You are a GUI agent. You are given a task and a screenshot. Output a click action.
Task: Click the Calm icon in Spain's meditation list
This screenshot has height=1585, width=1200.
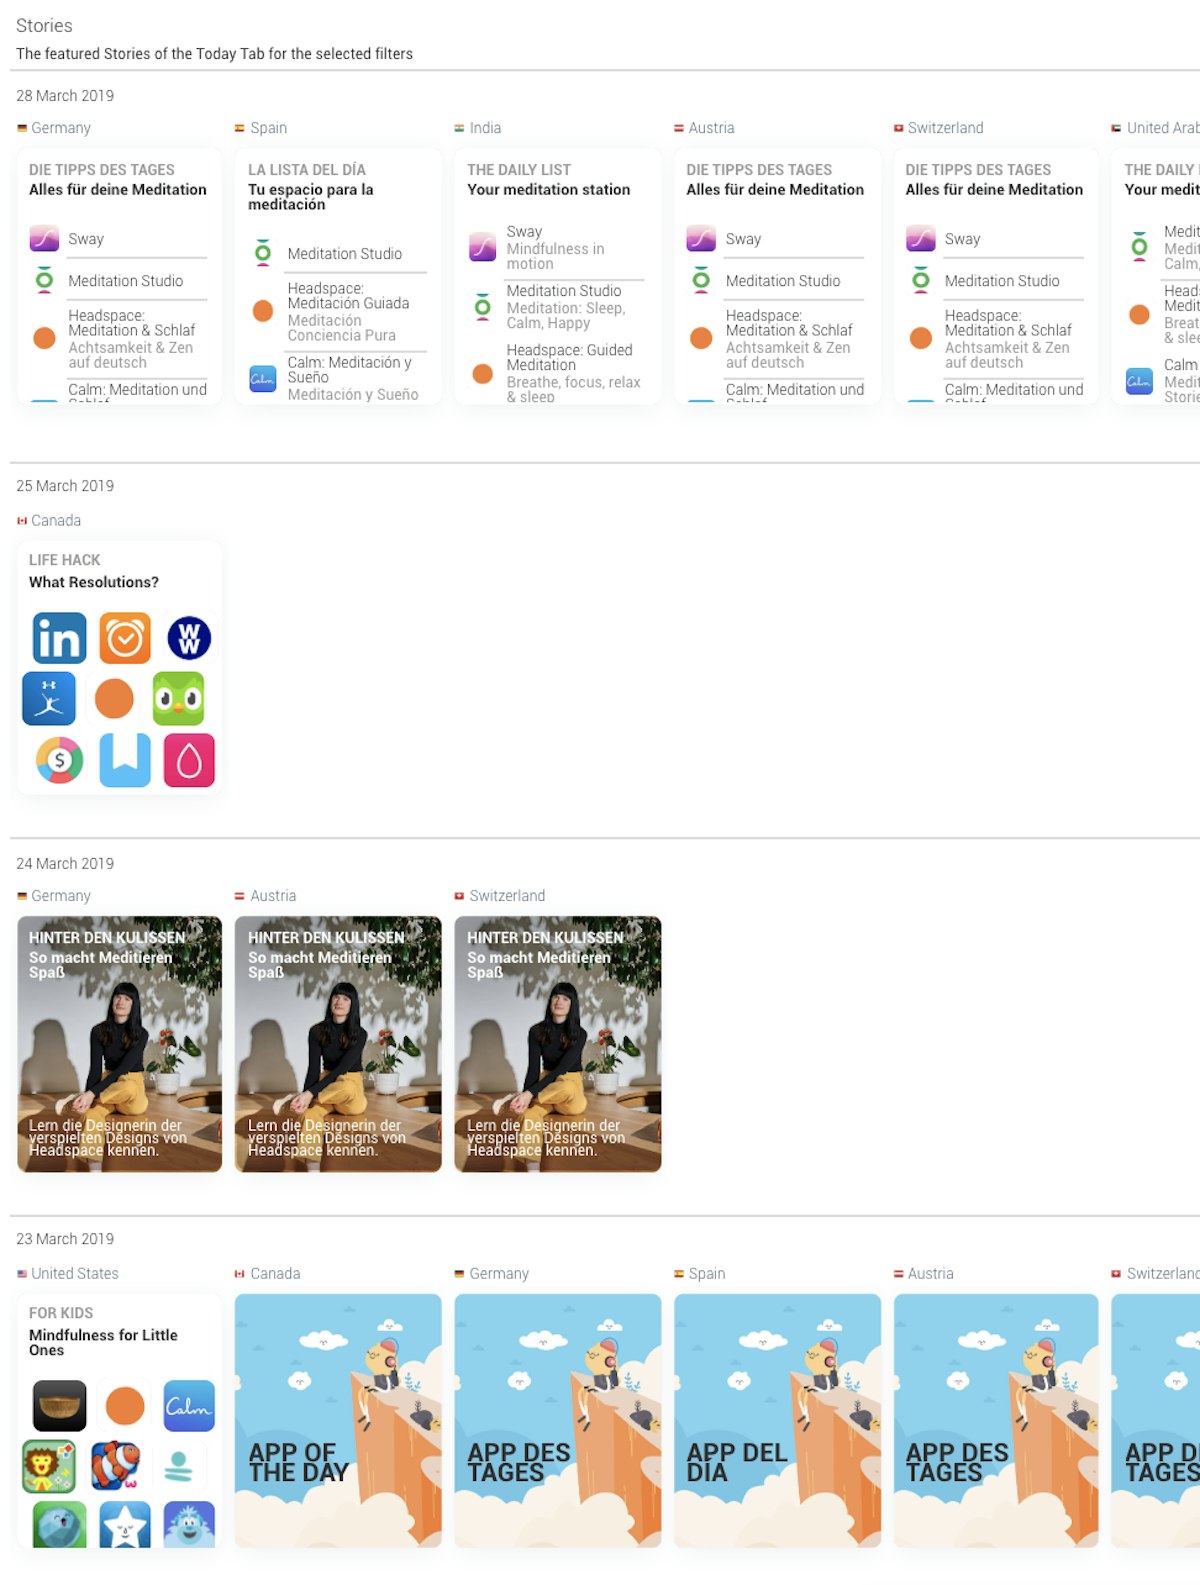click(x=263, y=379)
